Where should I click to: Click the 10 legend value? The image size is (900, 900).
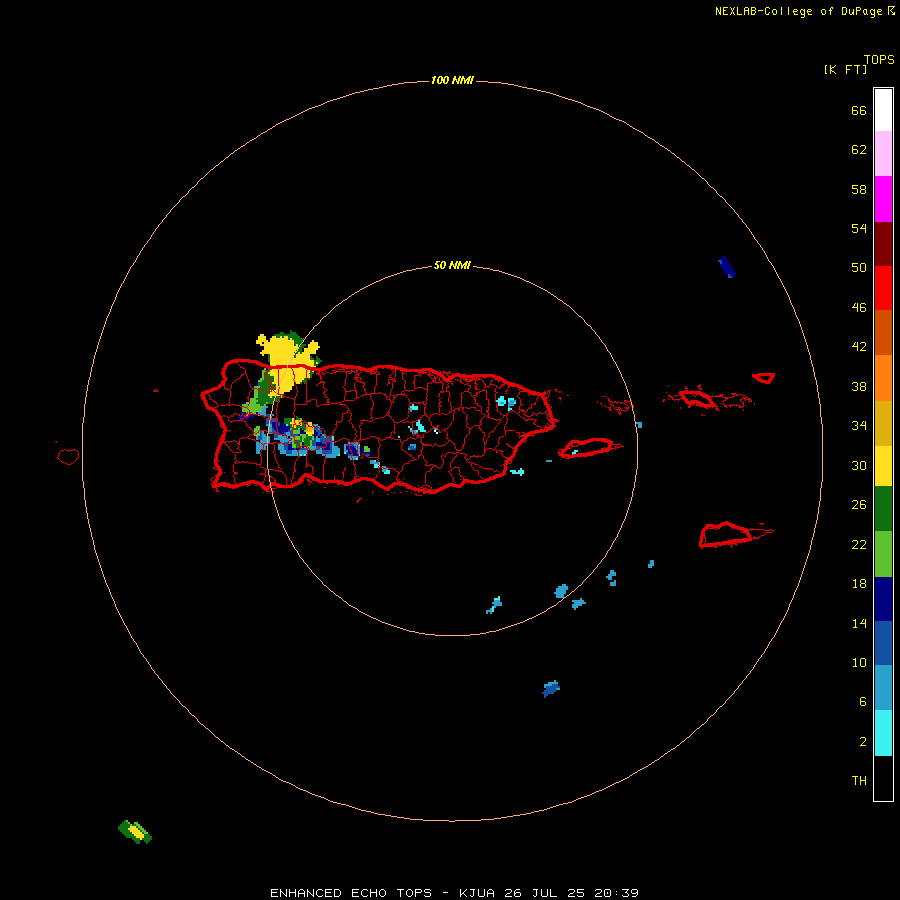859,662
